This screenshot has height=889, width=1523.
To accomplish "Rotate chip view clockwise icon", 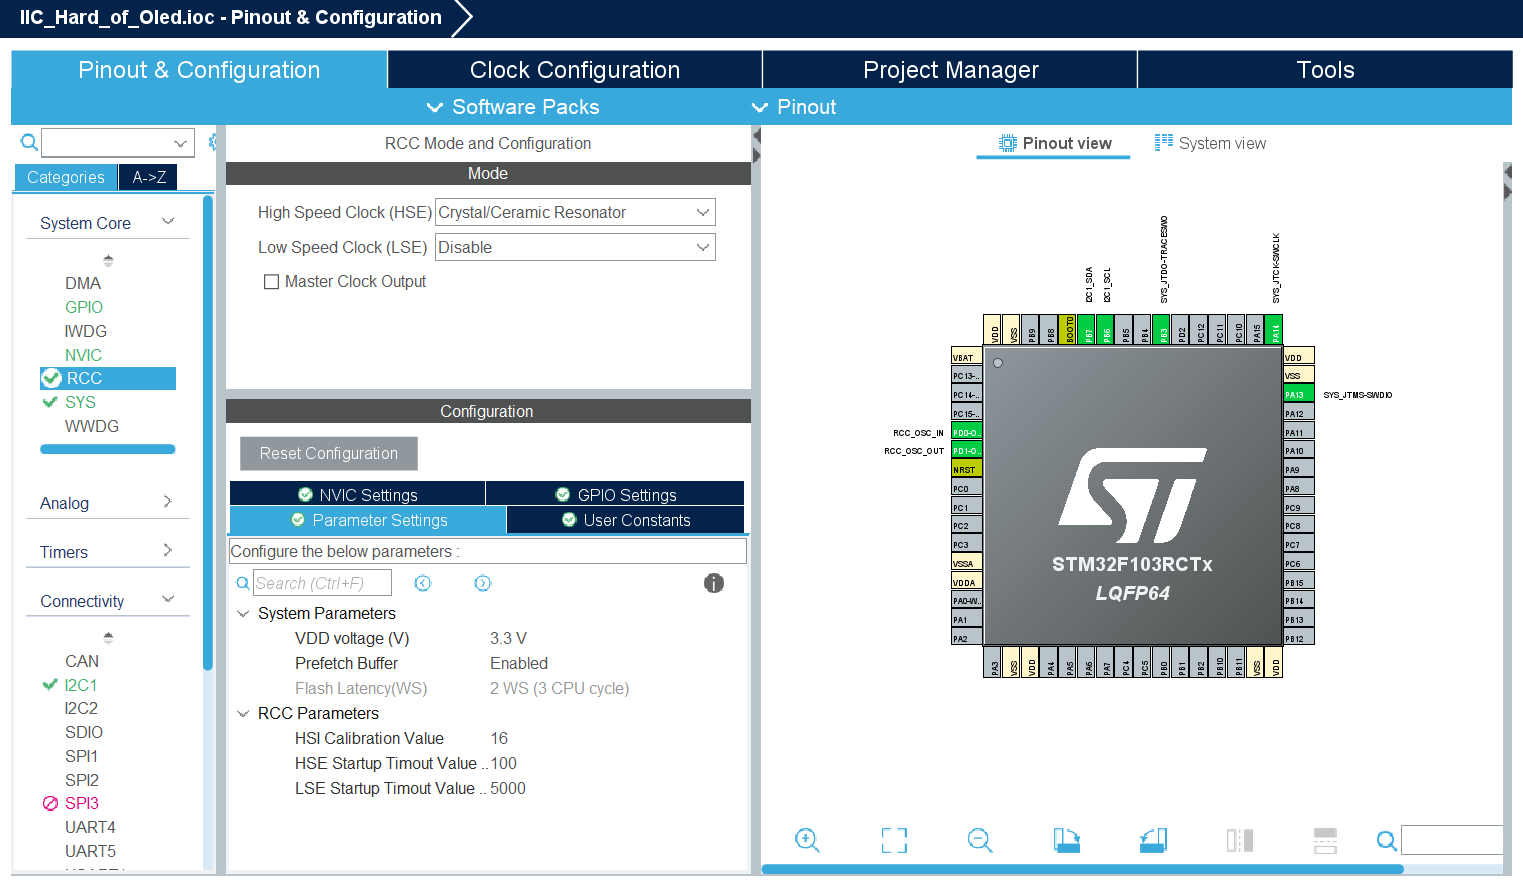I will [1066, 840].
